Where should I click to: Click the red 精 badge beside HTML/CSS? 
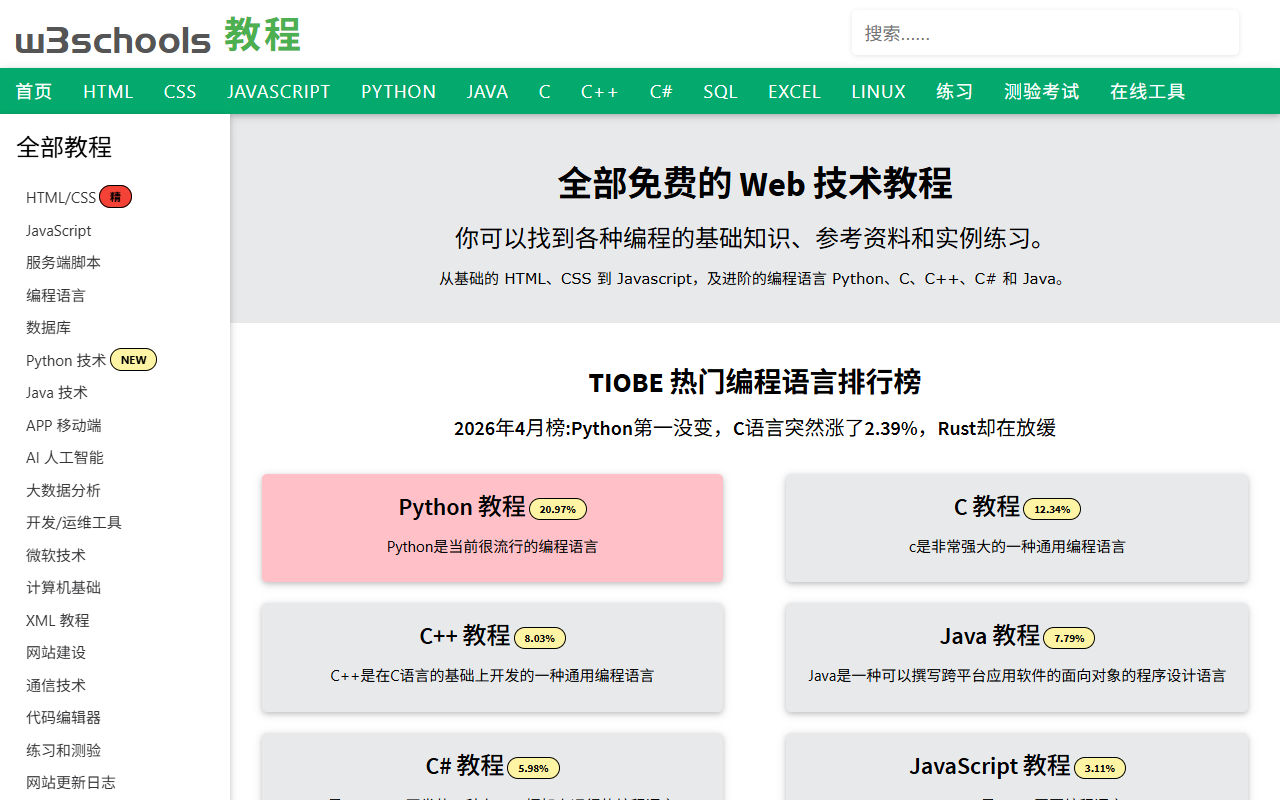tap(115, 197)
